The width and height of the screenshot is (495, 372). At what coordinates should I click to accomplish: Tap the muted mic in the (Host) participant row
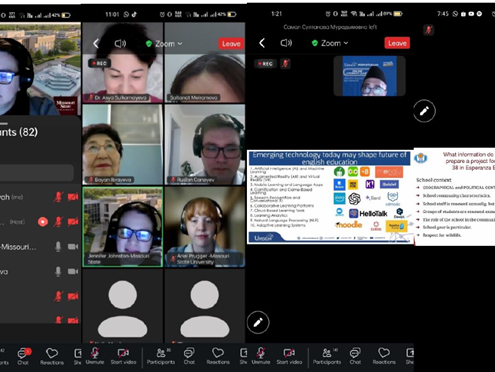[58, 222]
